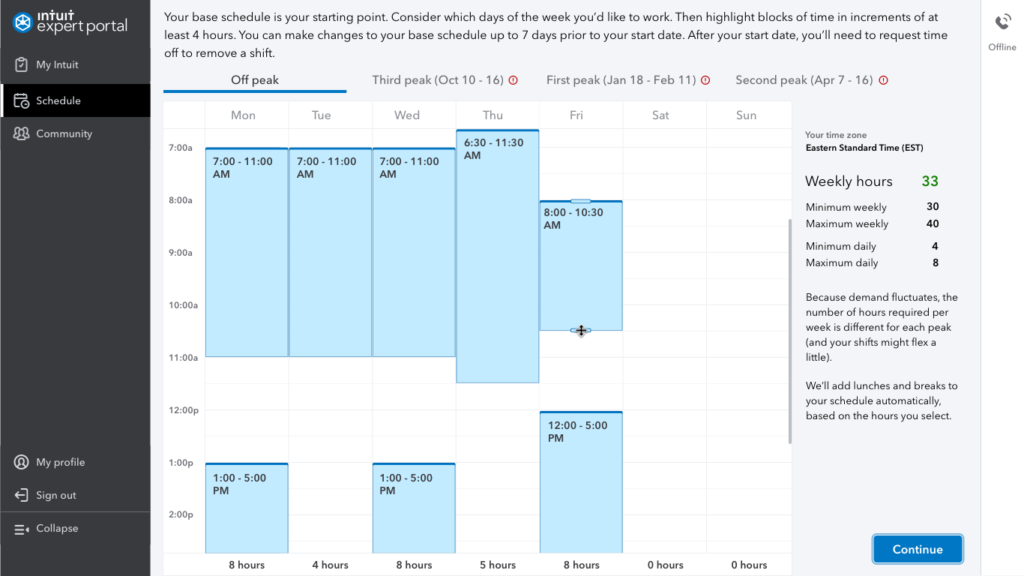Switch to First peak (Jan 18 - Feb 11) tab
Screen dimensions: 1024x576
point(621,80)
